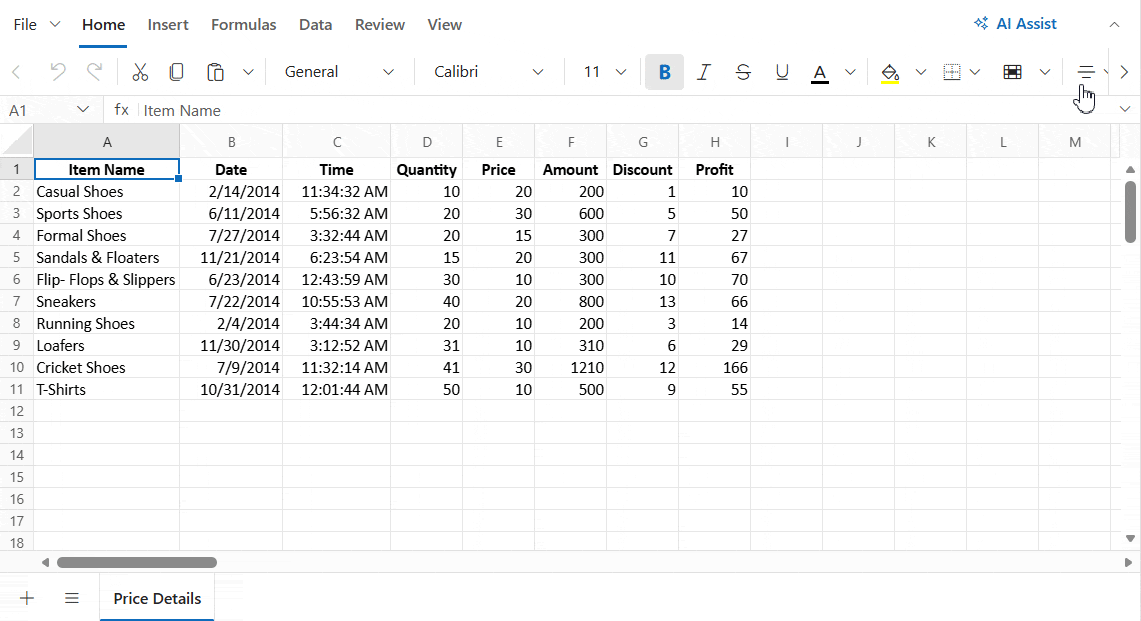Click the horizontal alignment icon

pos(1086,72)
